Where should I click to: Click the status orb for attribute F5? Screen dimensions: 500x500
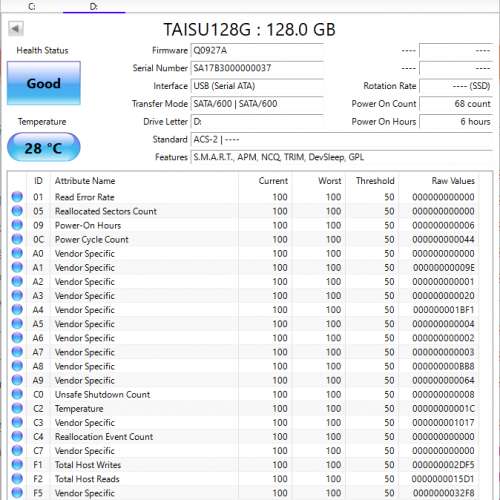click(x=17, y=493)
